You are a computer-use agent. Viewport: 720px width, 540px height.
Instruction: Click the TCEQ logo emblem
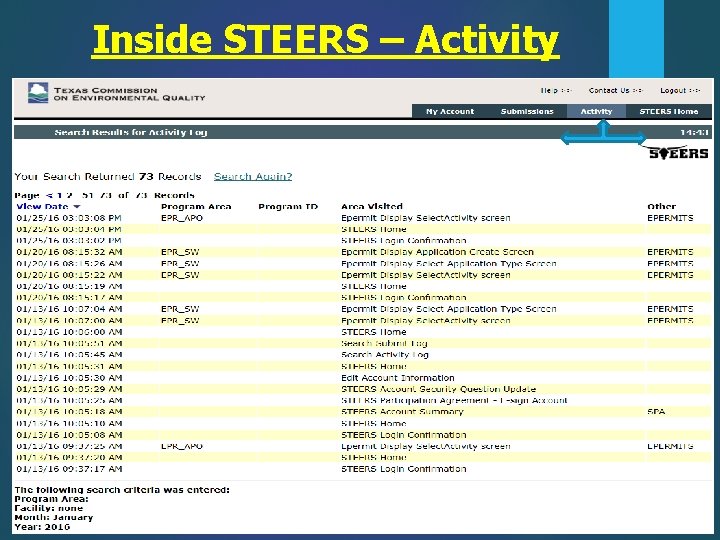click(x=38, y=93)
